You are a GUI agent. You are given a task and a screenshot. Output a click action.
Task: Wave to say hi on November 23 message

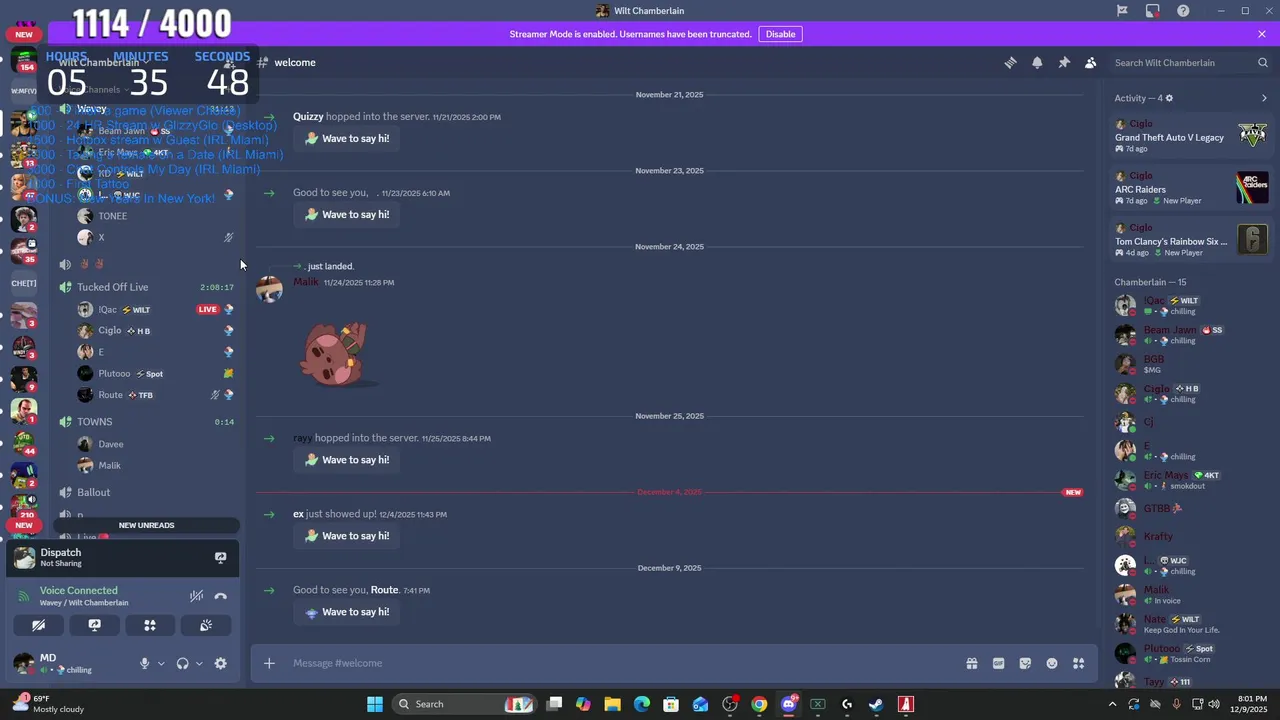pyautogui.click(x=346, y=214)
